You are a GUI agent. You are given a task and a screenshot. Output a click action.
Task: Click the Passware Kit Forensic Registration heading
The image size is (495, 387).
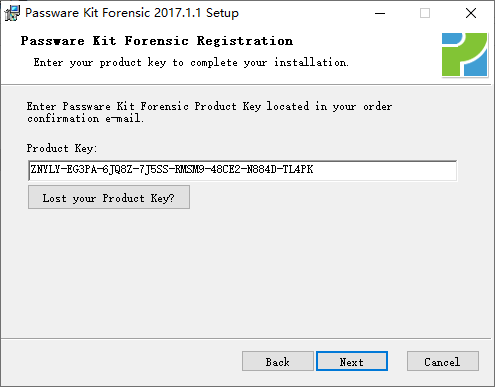[157, 41]
